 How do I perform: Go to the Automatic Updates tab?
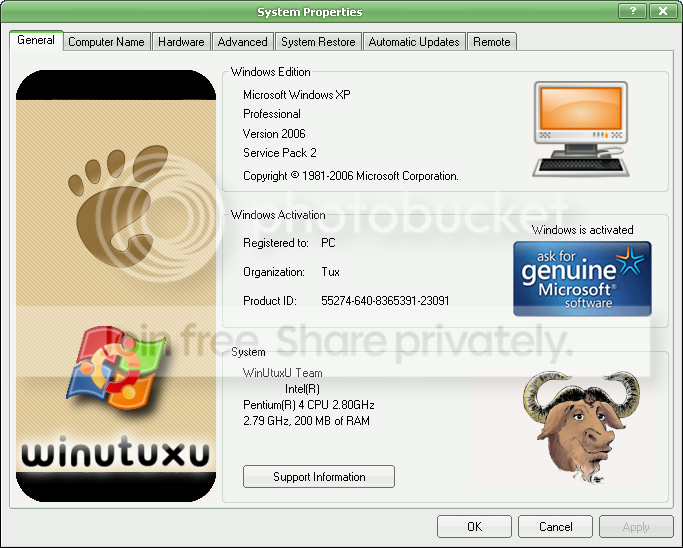(414, 42)
